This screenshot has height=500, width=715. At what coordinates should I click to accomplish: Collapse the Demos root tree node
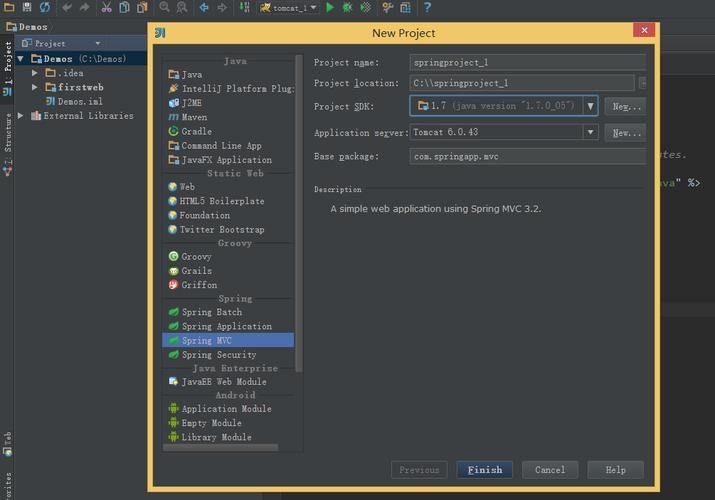(21, 59)
